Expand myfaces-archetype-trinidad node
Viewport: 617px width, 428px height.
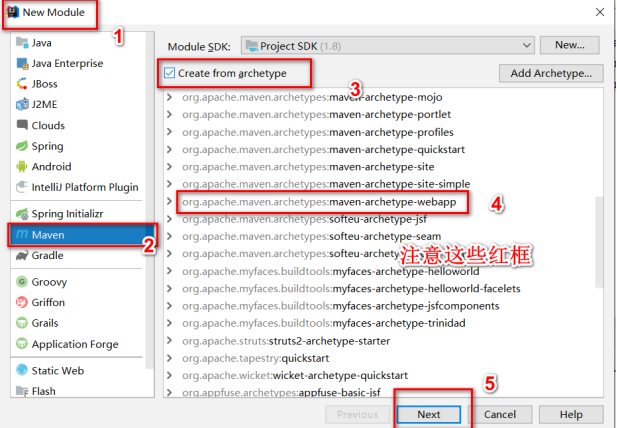170,323
